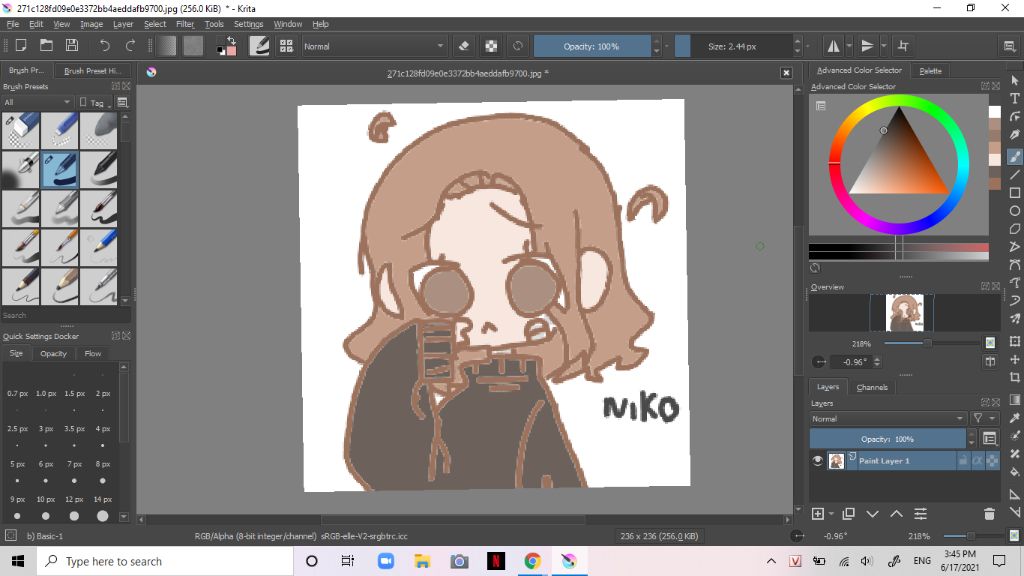Screen dimensions: 1024x576
Task: Close the open document tab
Action: click(786, 72)
